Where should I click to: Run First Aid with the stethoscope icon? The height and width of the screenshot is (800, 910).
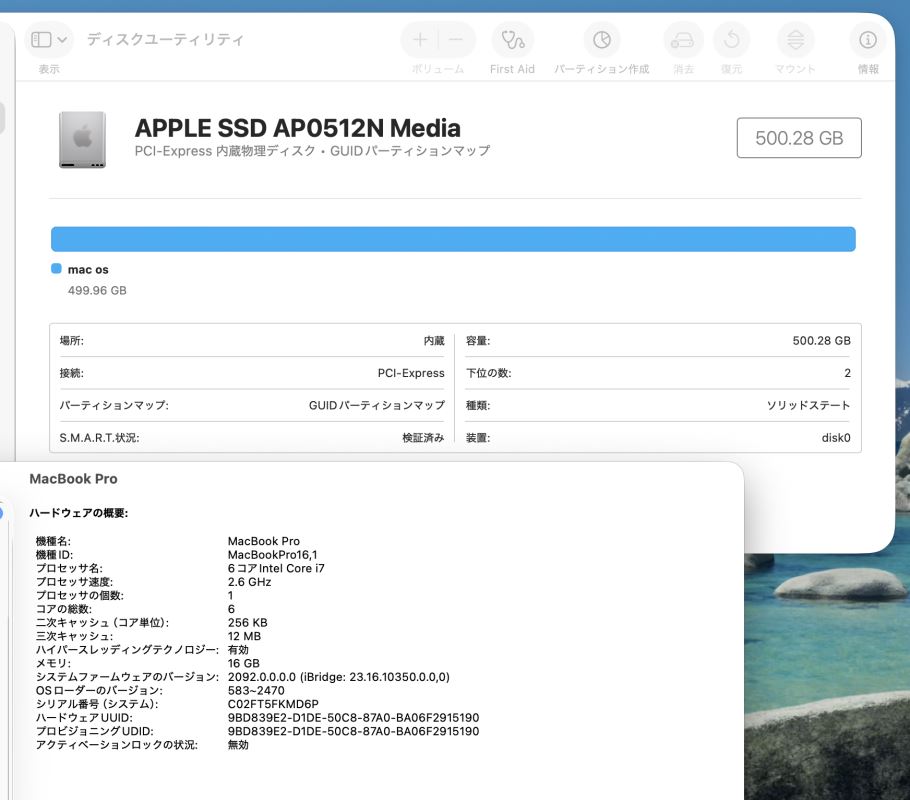(512, 40)
